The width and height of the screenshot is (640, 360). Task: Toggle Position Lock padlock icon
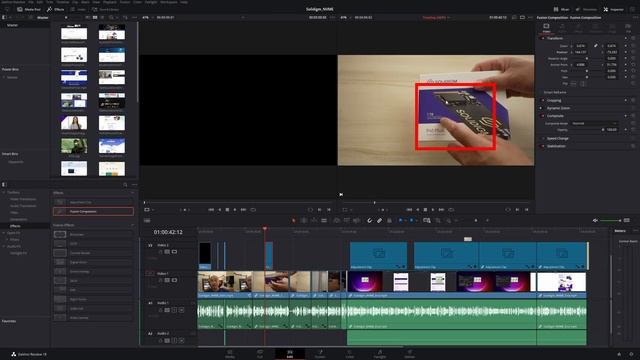pos(389,220)
